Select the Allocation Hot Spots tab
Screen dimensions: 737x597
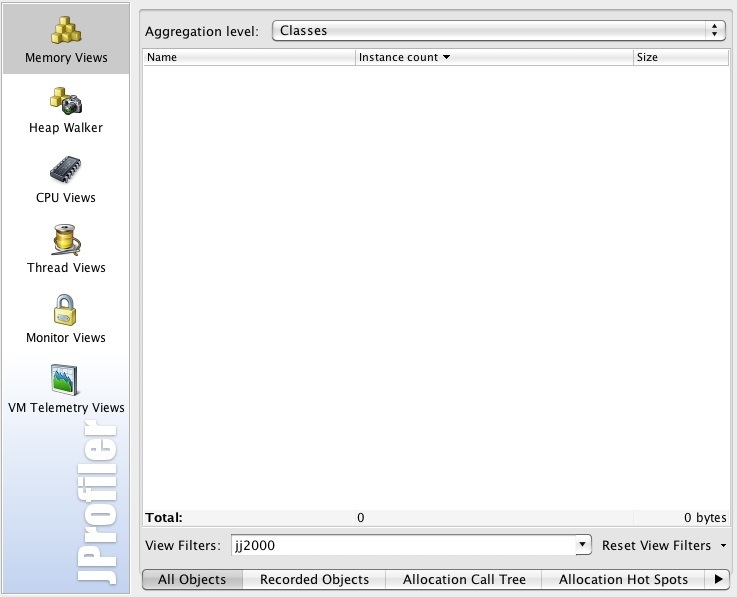(623, 579)
